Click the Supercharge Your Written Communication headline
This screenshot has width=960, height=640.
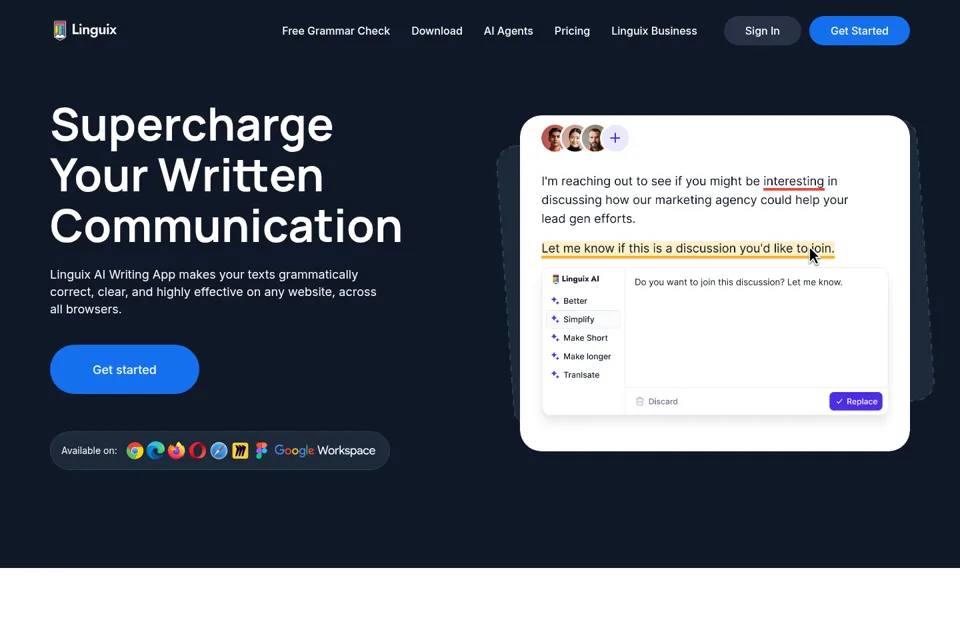point(226,175)
